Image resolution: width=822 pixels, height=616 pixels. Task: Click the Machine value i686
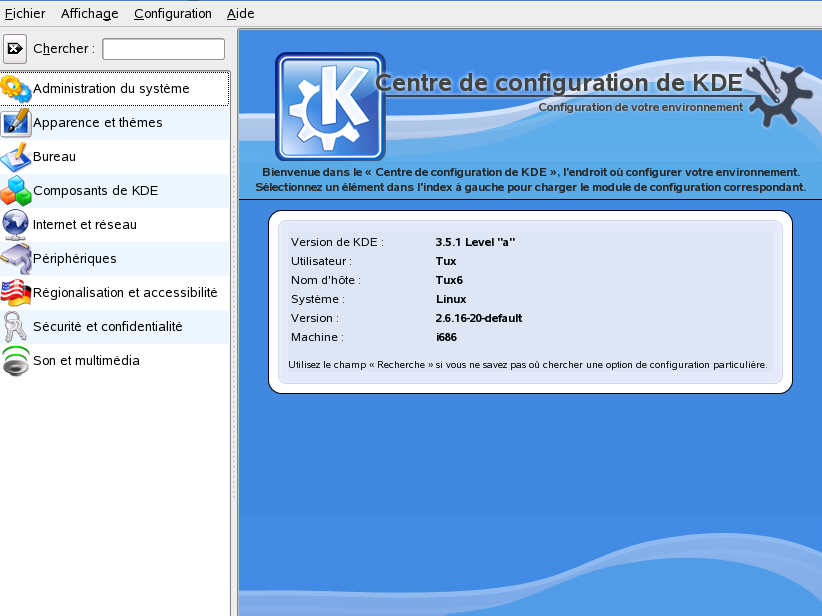(446, 337)
